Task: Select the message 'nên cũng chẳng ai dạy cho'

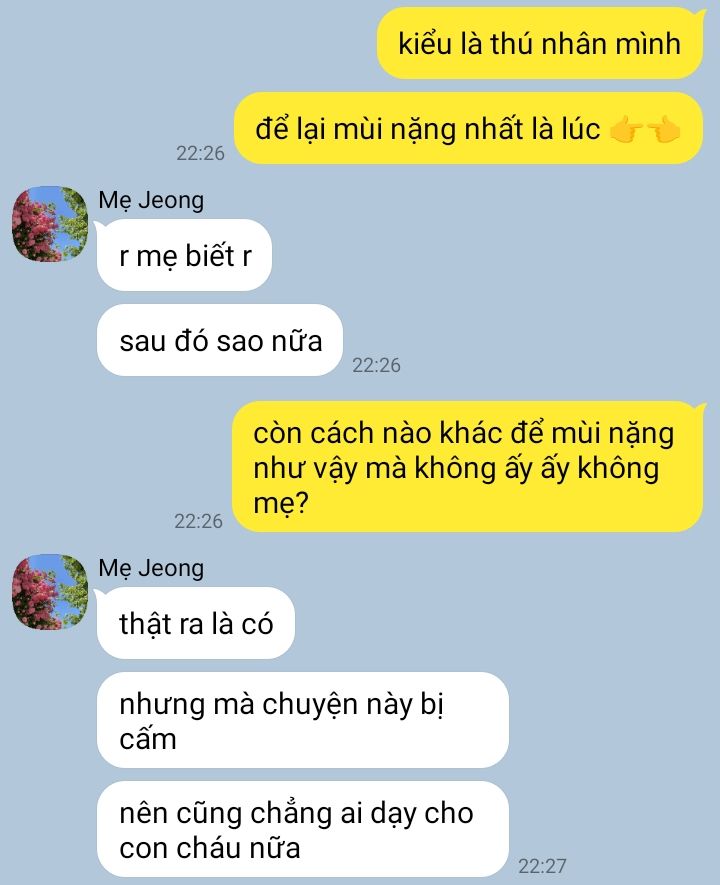Action: click(302, 830)
